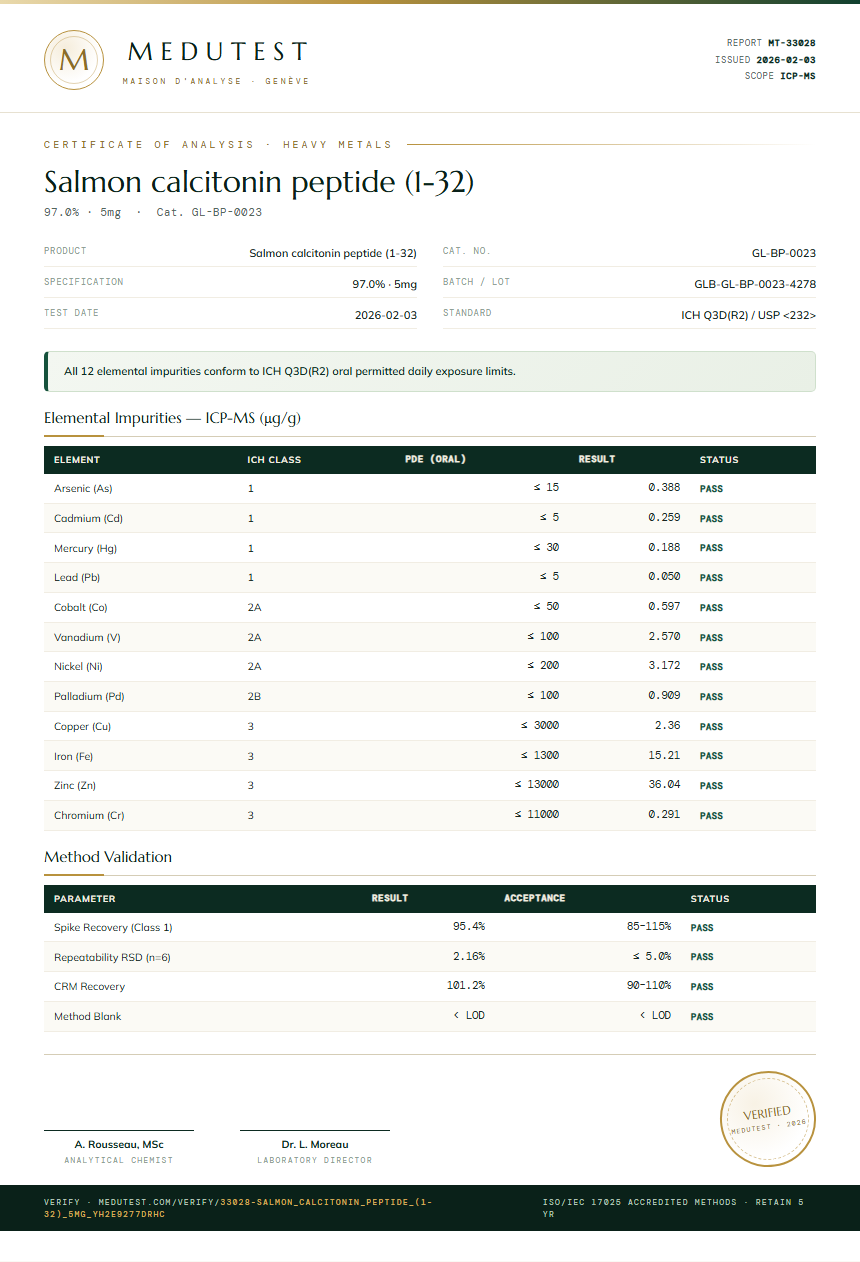Image resolution: width=860 pixels, height=1262 pixels.
Task: Click Iron result value 15.21
Action: point(664,756)
